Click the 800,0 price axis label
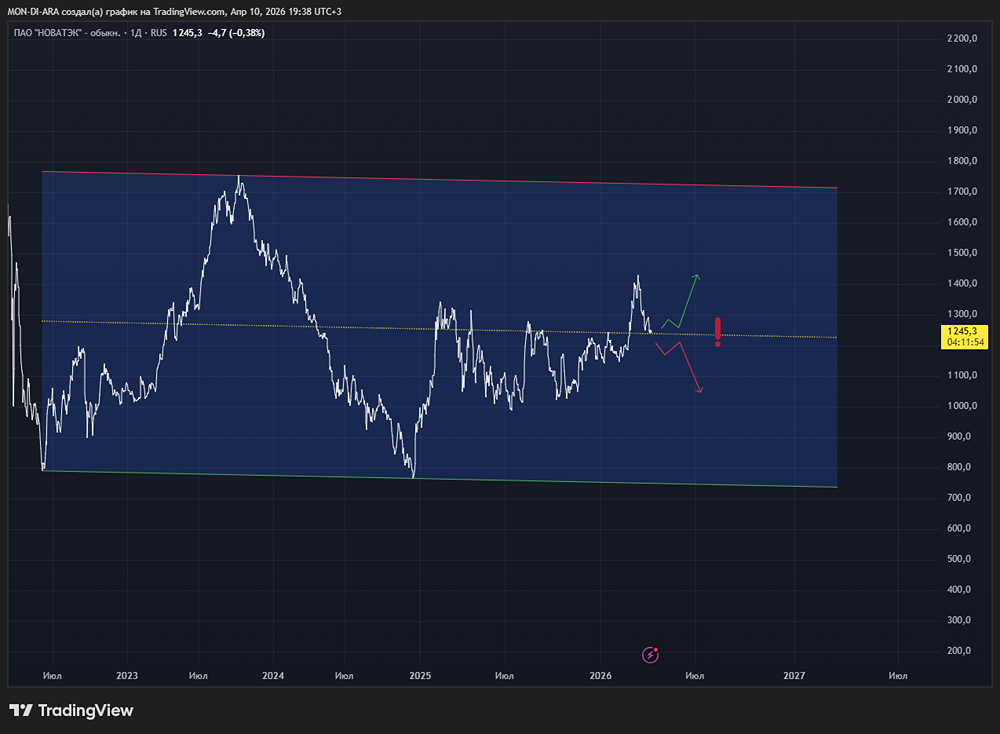The image size is (1000, 734). click(959, 467)
